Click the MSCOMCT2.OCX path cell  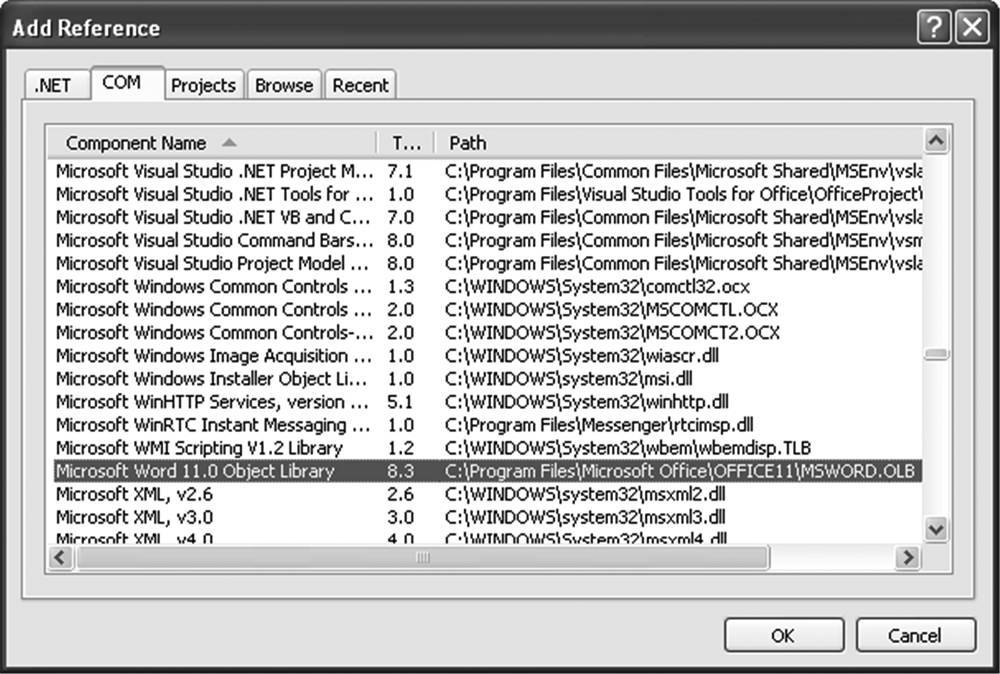click(x=612, y=333)
